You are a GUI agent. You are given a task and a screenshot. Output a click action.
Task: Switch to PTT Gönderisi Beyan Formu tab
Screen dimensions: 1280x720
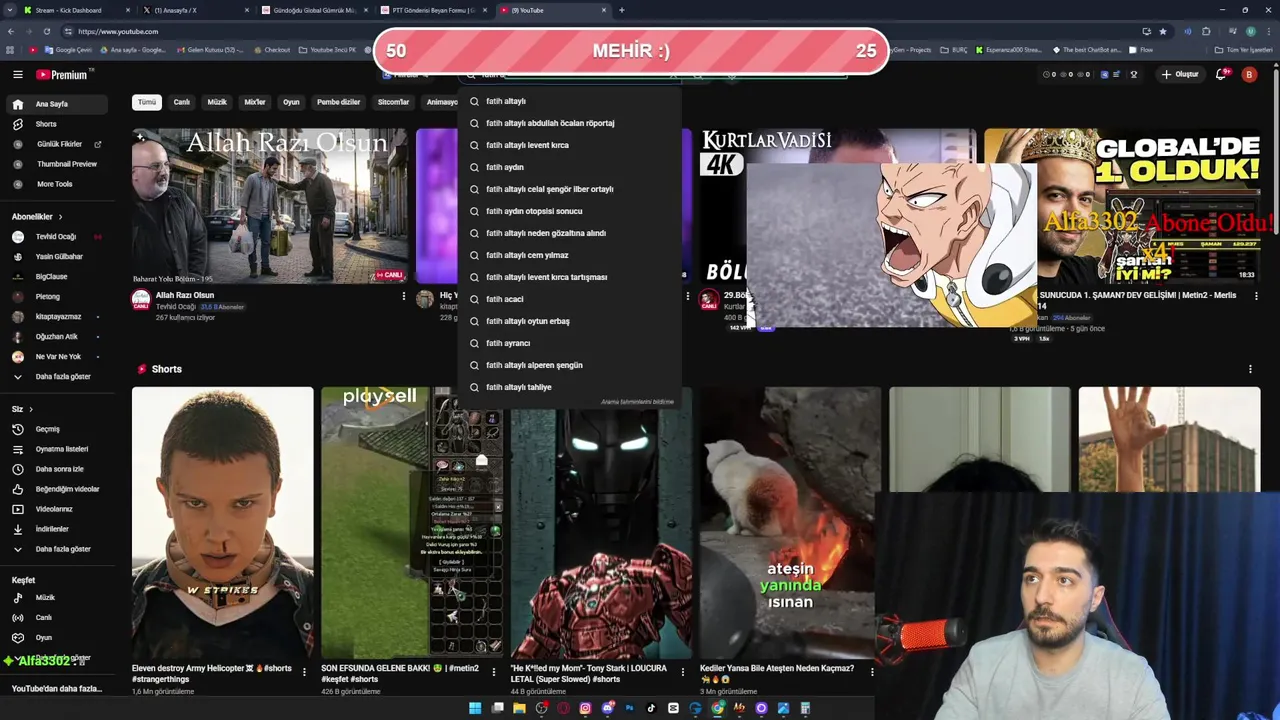tap(435, 10)
